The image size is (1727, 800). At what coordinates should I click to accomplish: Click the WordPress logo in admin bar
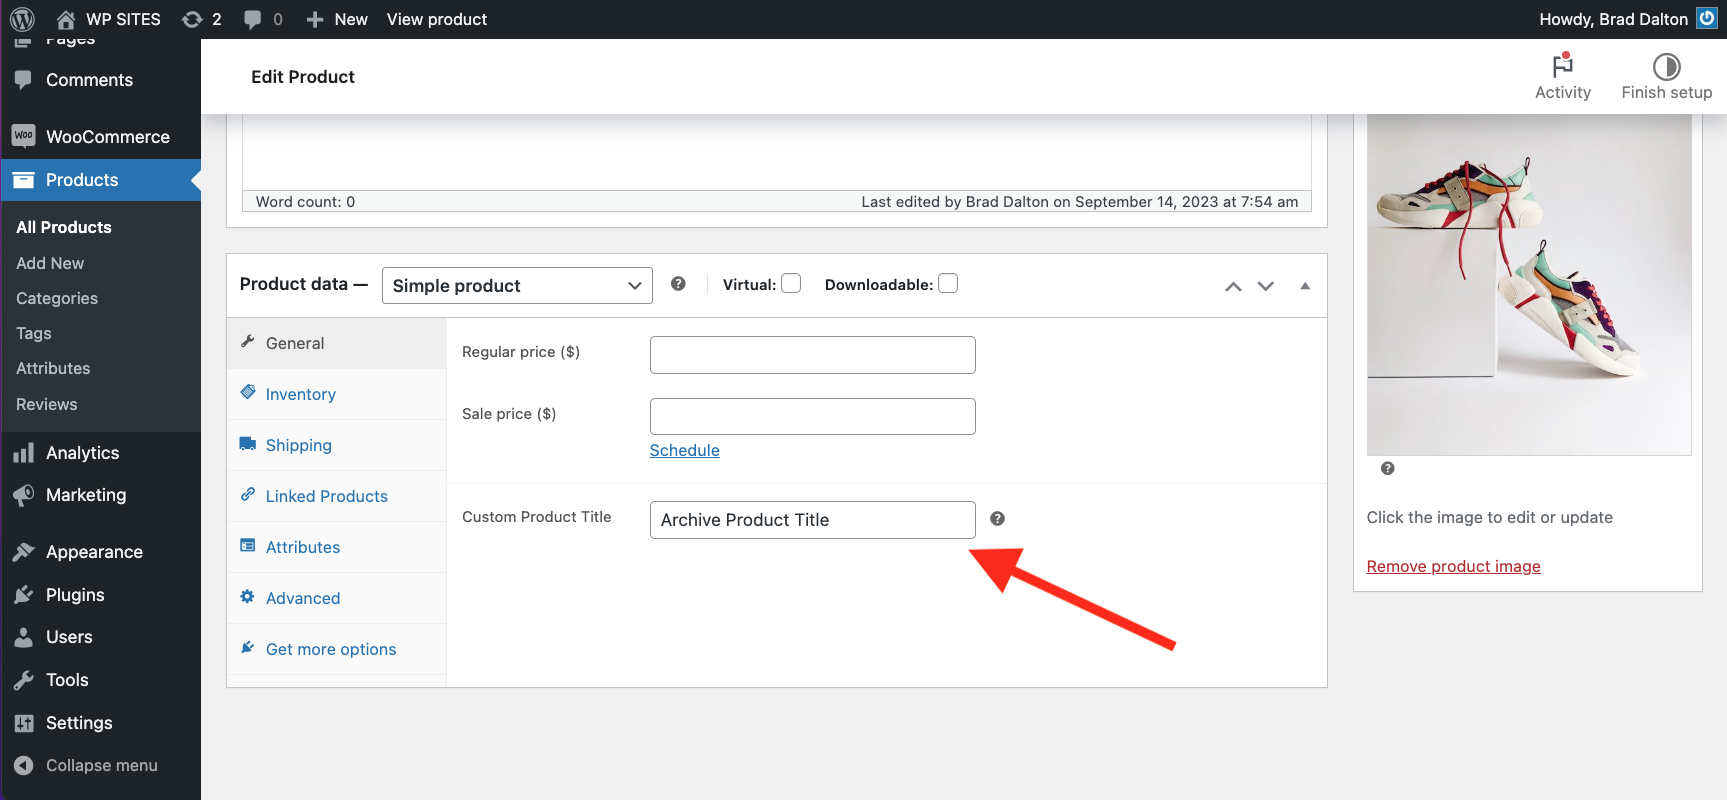coord(22,19)
